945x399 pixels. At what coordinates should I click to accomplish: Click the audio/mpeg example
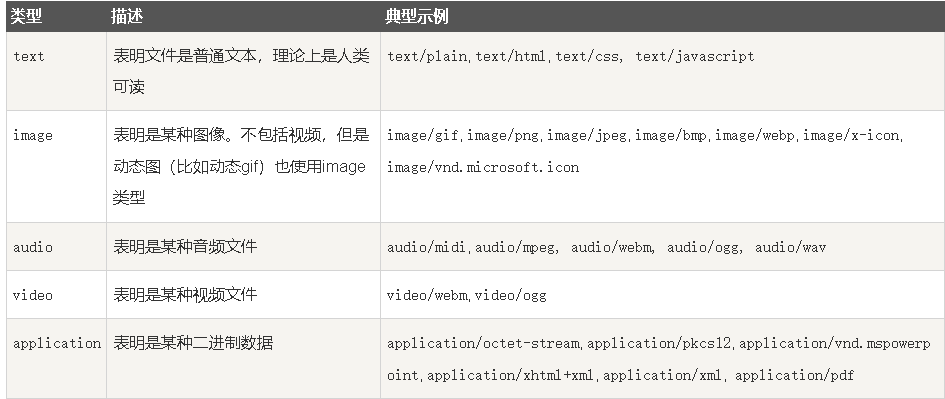[515, 247]
